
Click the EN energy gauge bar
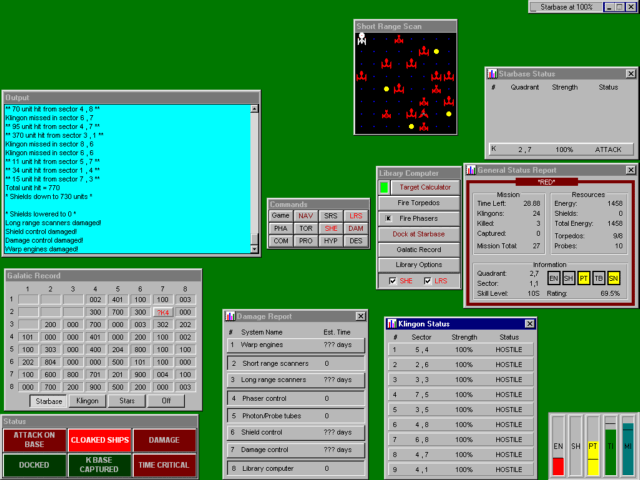(558, 446)
